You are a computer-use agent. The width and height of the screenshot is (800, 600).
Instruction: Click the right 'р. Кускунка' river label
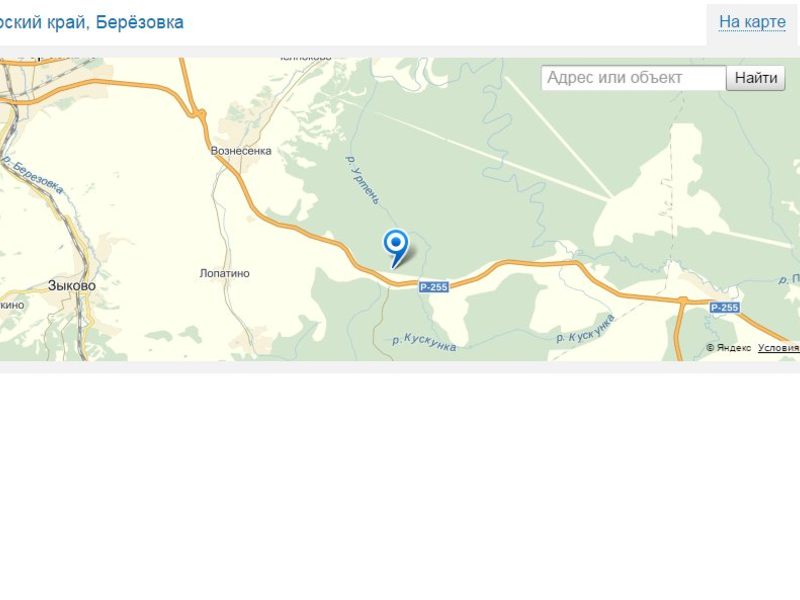[x=585, y=329]
